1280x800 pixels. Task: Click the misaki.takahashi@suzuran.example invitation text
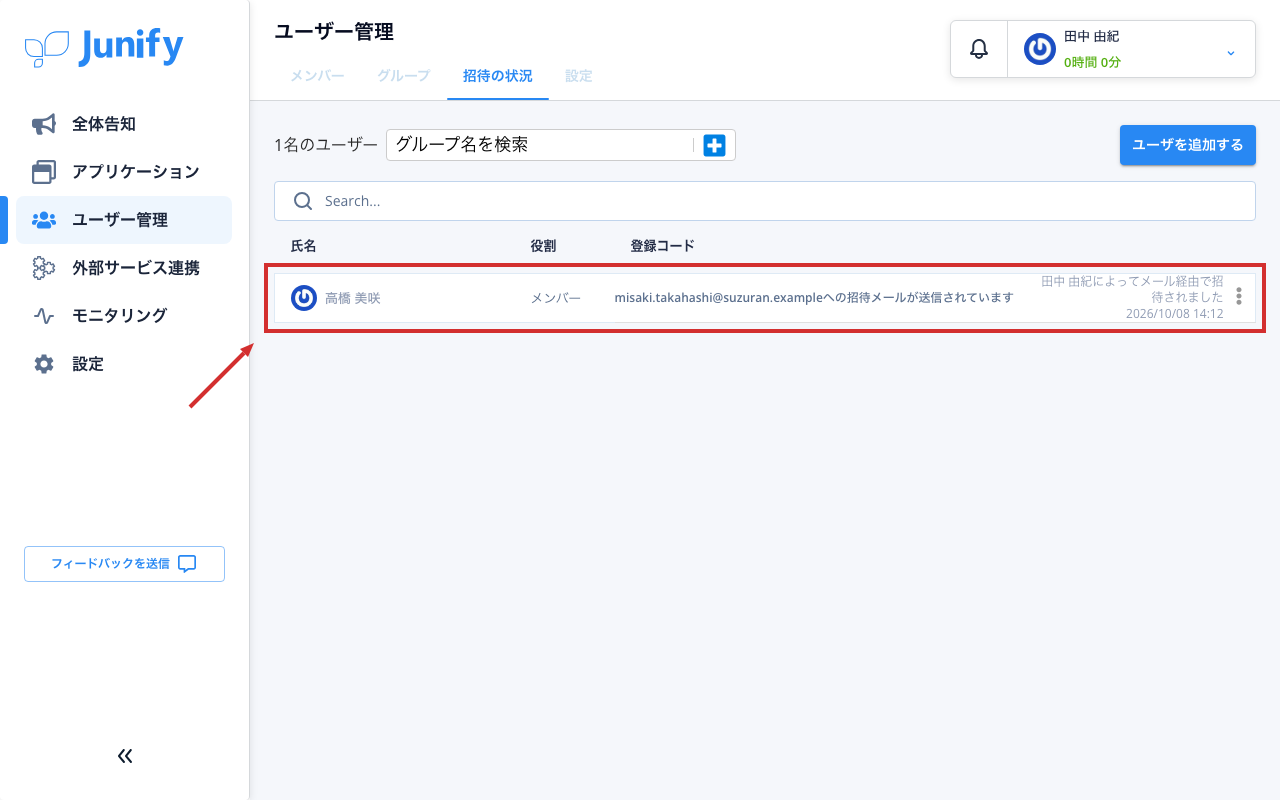(814, 298)
